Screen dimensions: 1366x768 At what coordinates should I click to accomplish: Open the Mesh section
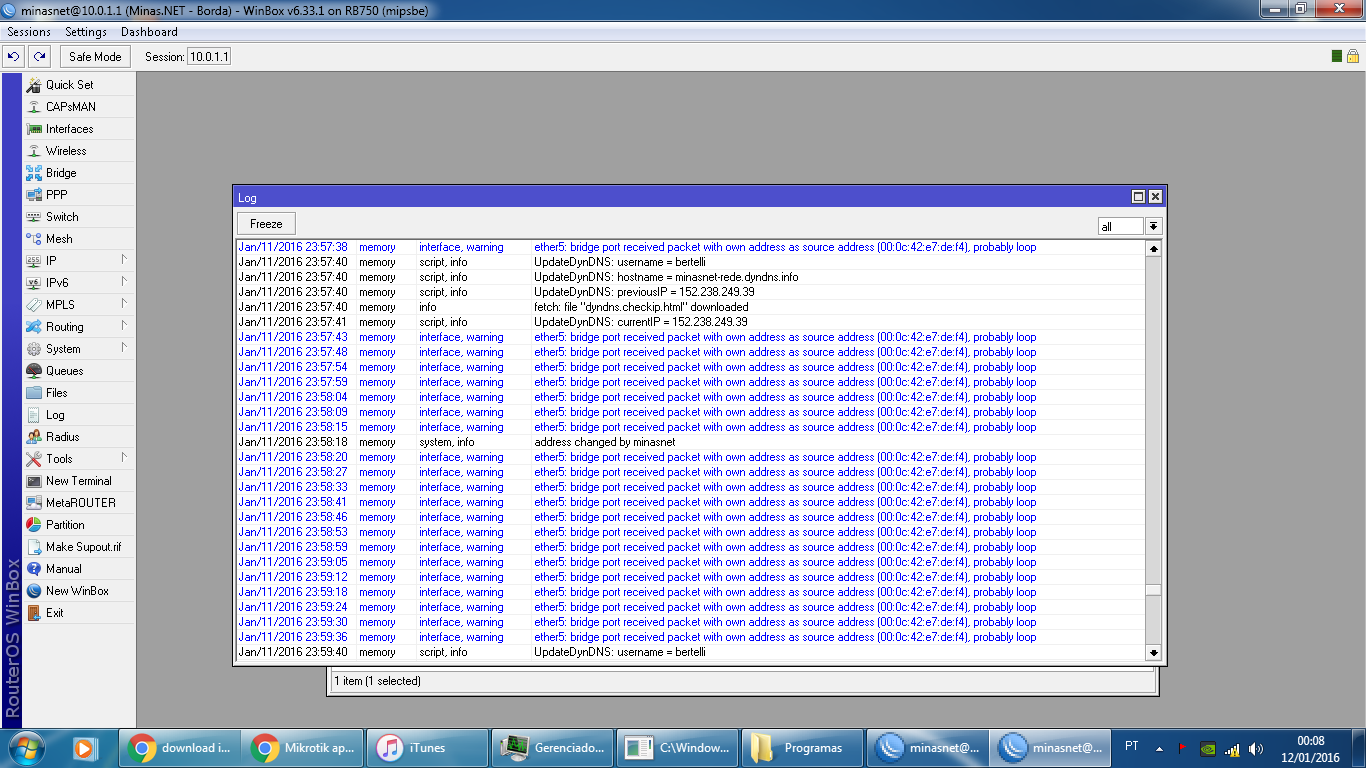pyautogui.click(x=79, y=239)
